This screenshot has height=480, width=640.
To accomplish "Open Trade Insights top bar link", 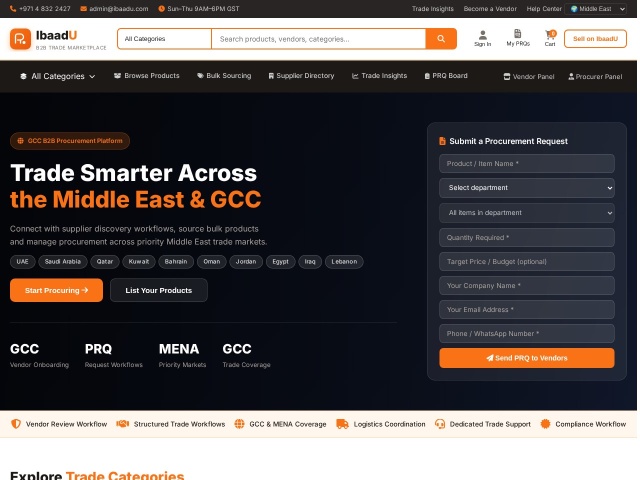I will 433,9.
